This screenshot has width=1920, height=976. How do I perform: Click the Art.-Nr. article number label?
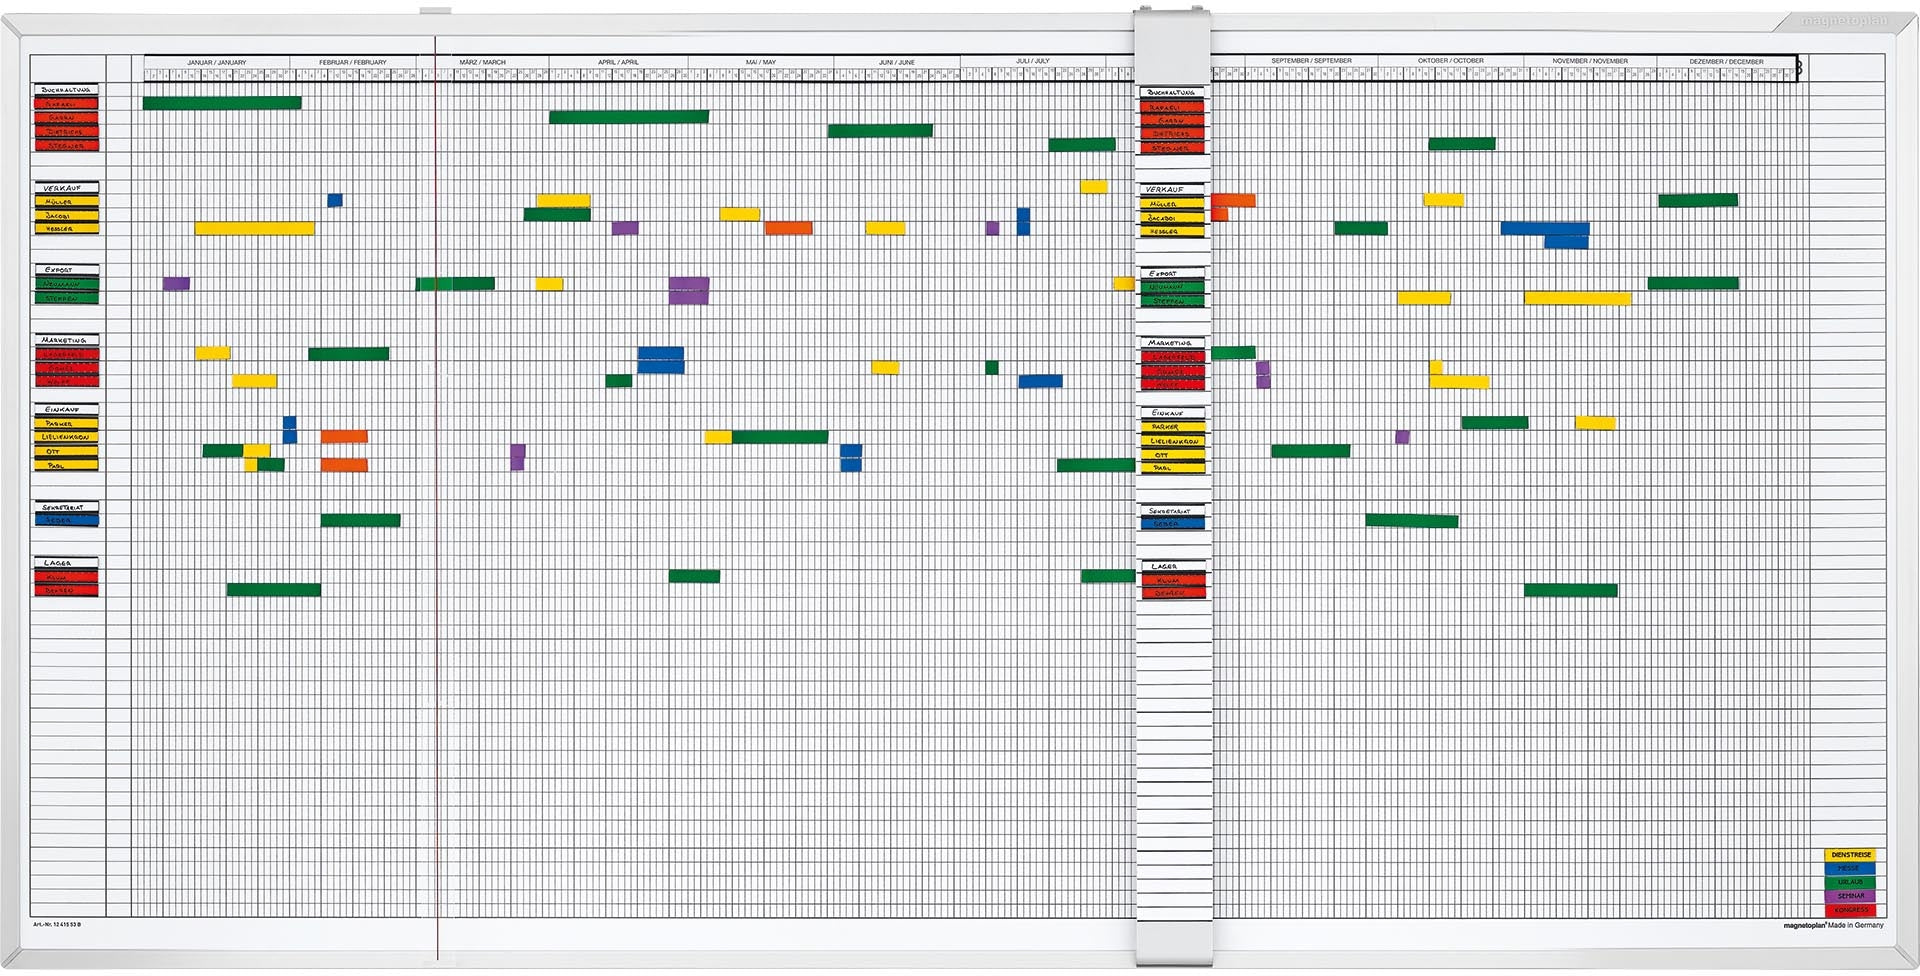click(57, 925)
